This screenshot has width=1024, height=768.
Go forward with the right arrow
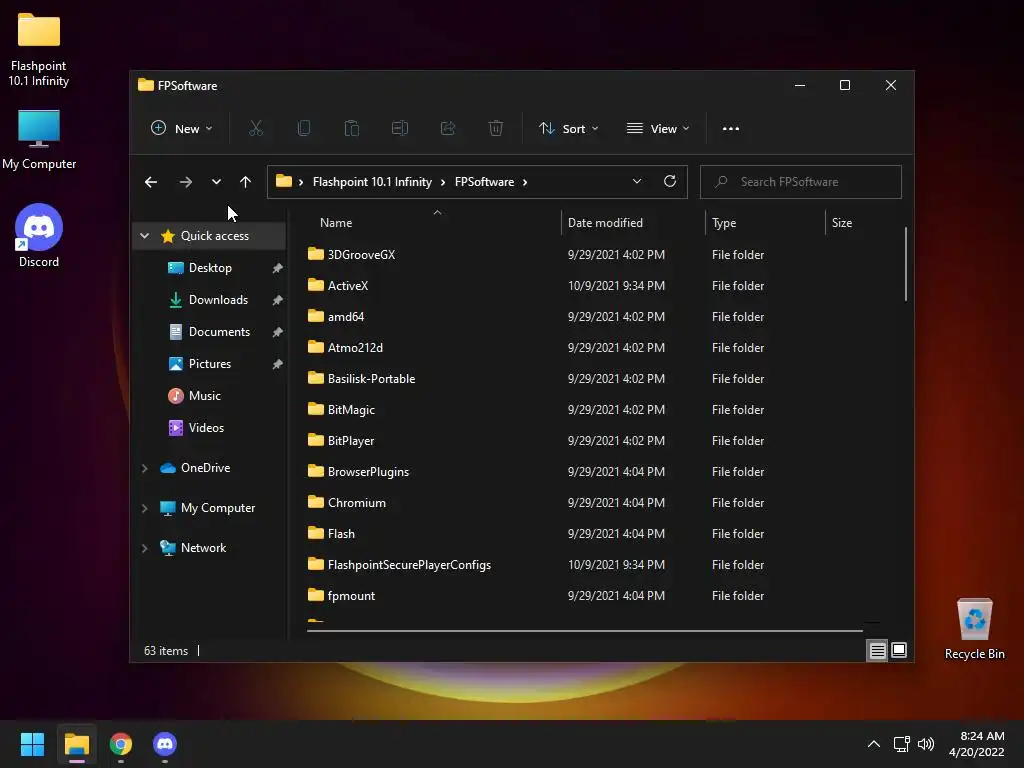click(185, 182)
